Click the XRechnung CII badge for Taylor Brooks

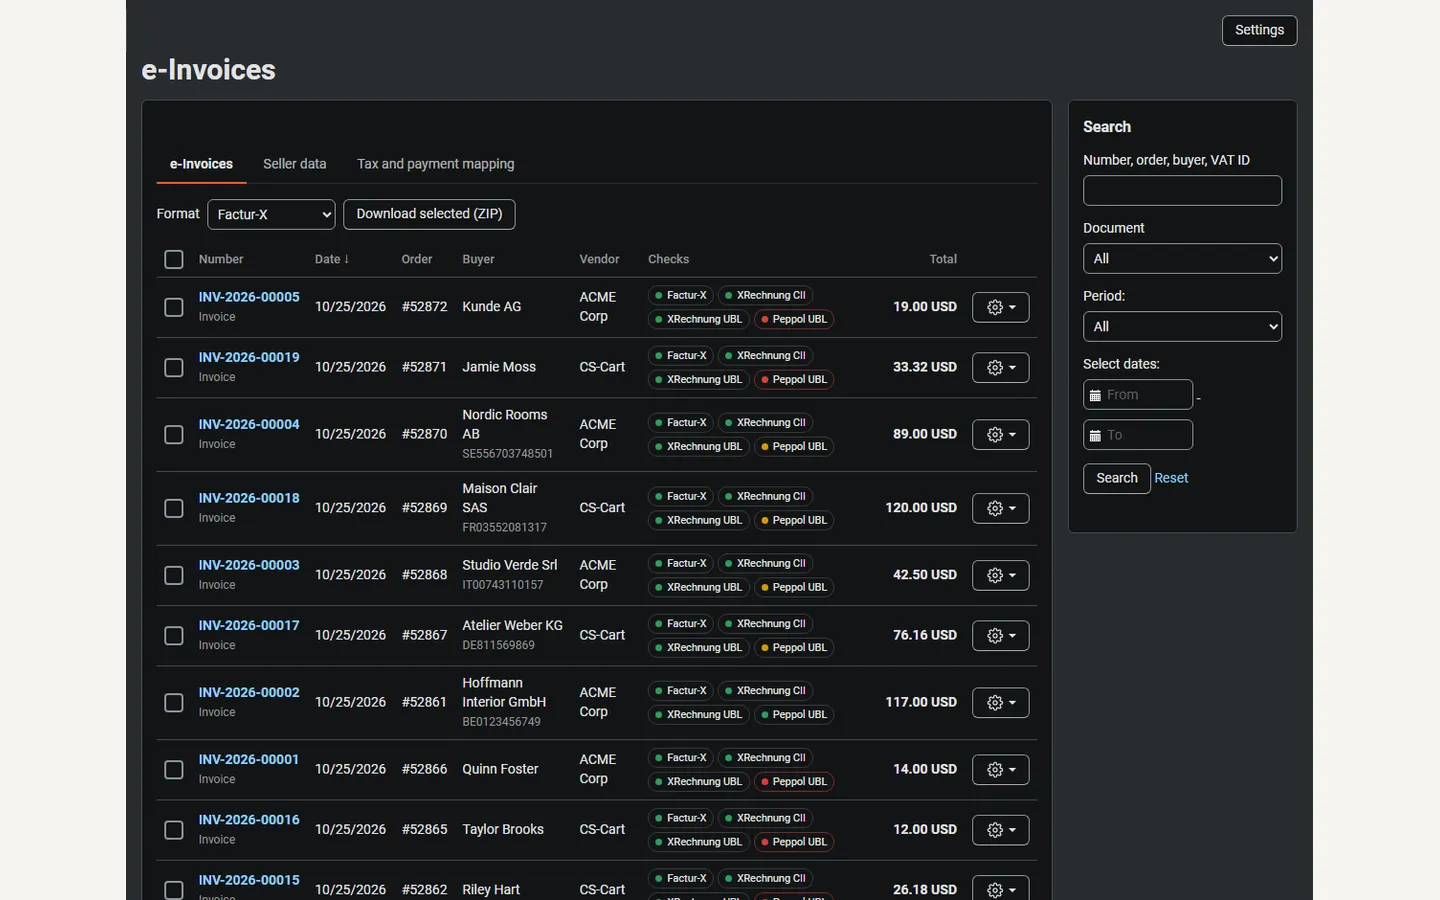pos(765,818)
